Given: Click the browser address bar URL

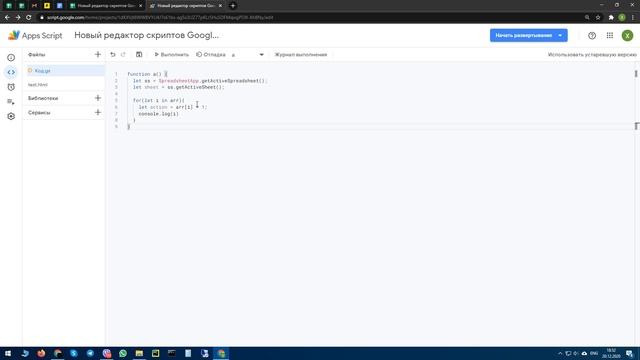Looking at the screenshot, I should click(x=160, y=18).
